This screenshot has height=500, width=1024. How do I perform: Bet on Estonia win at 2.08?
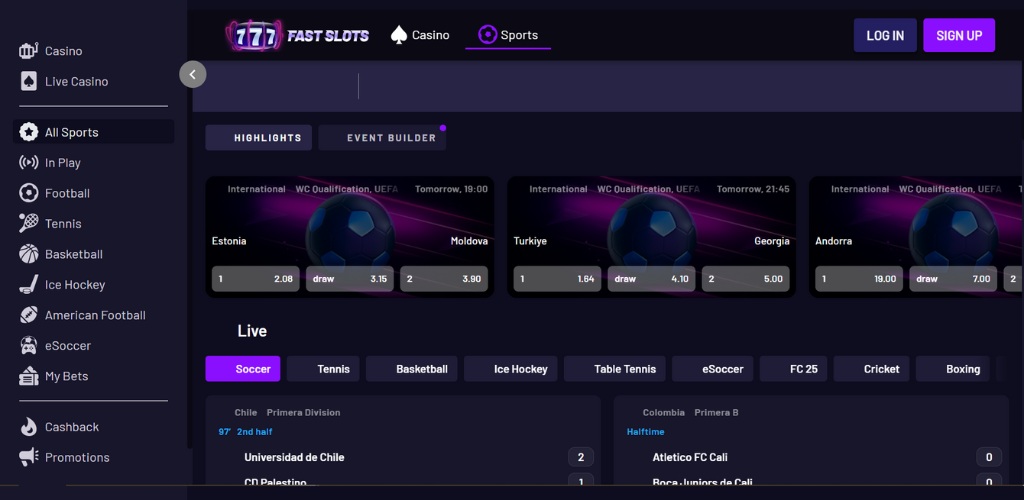pyautogui.click(x=256, y=279)
